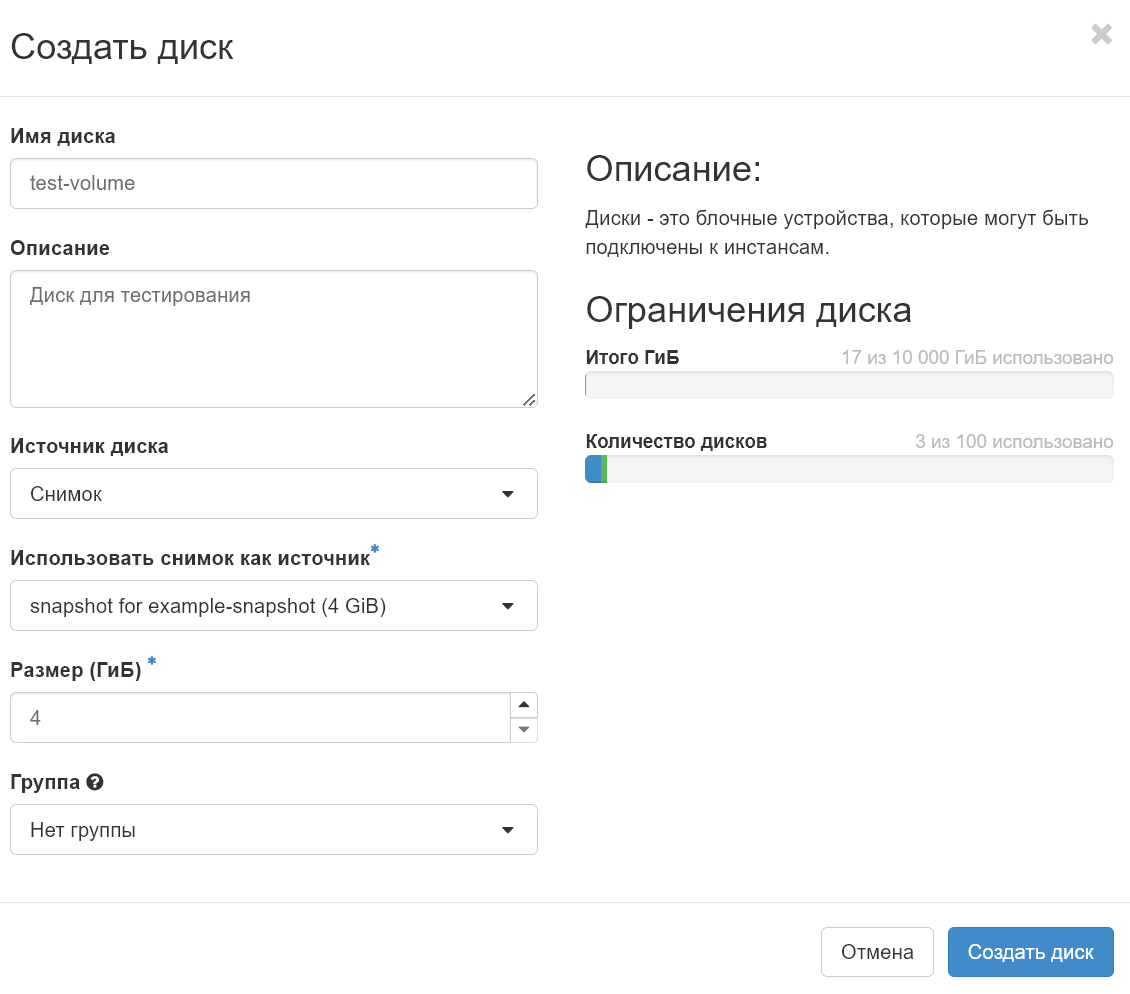This screenshot has height=994, width=1130.
Task: Click the dropdown caret next to snapshot selection
Action: tap(508, 605)
